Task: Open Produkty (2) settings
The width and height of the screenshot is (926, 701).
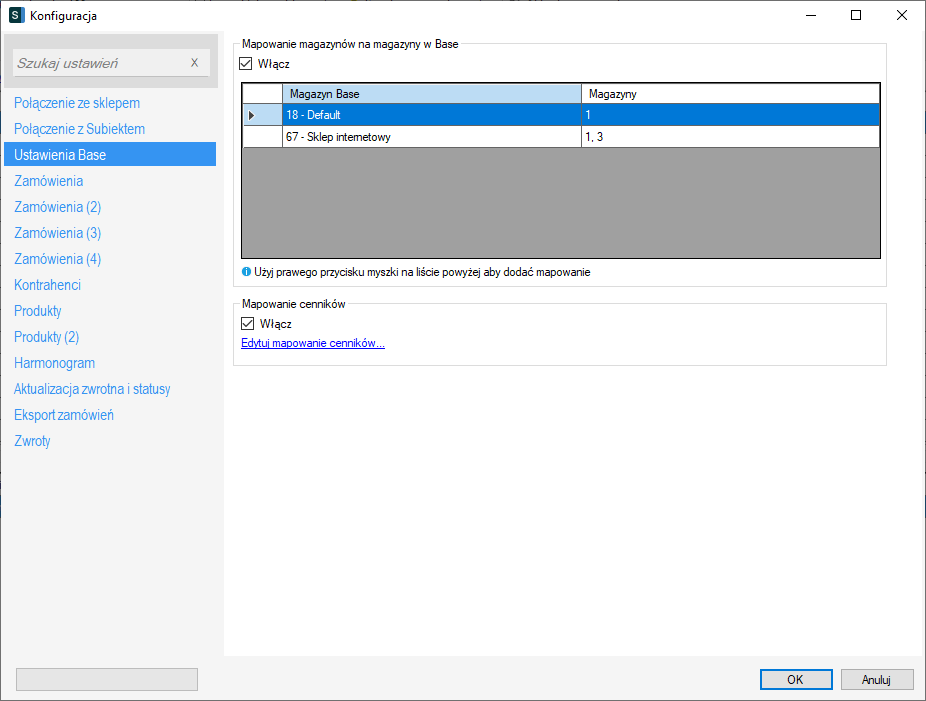Action: pyautogui.click(x=46, y=337)
